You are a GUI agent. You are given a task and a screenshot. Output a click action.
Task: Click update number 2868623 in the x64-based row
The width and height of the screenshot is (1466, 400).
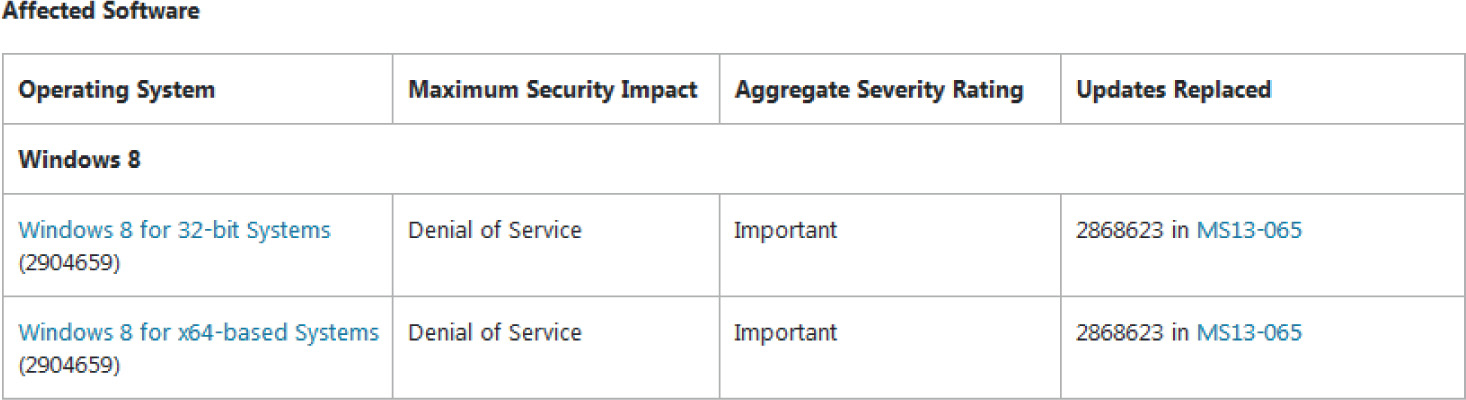[x=1119, y=332]
